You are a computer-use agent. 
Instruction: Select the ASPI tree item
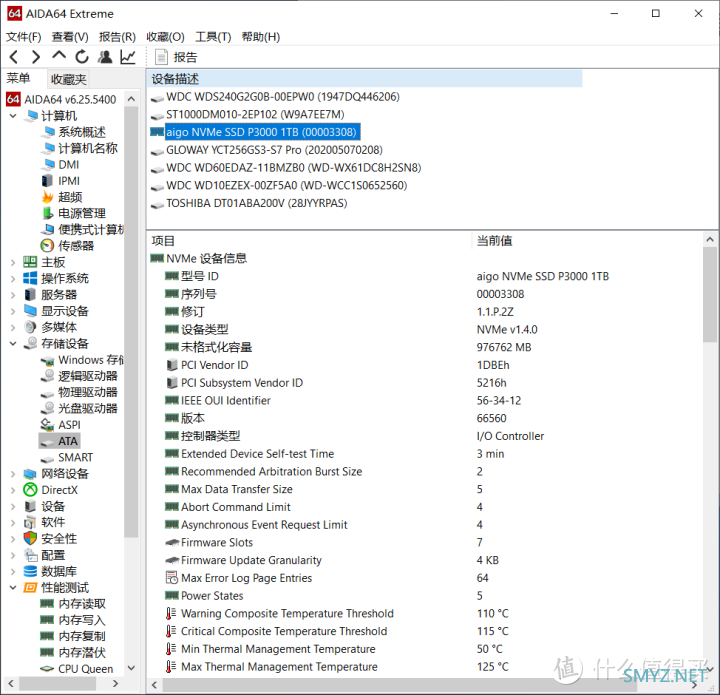coord(69,425)
